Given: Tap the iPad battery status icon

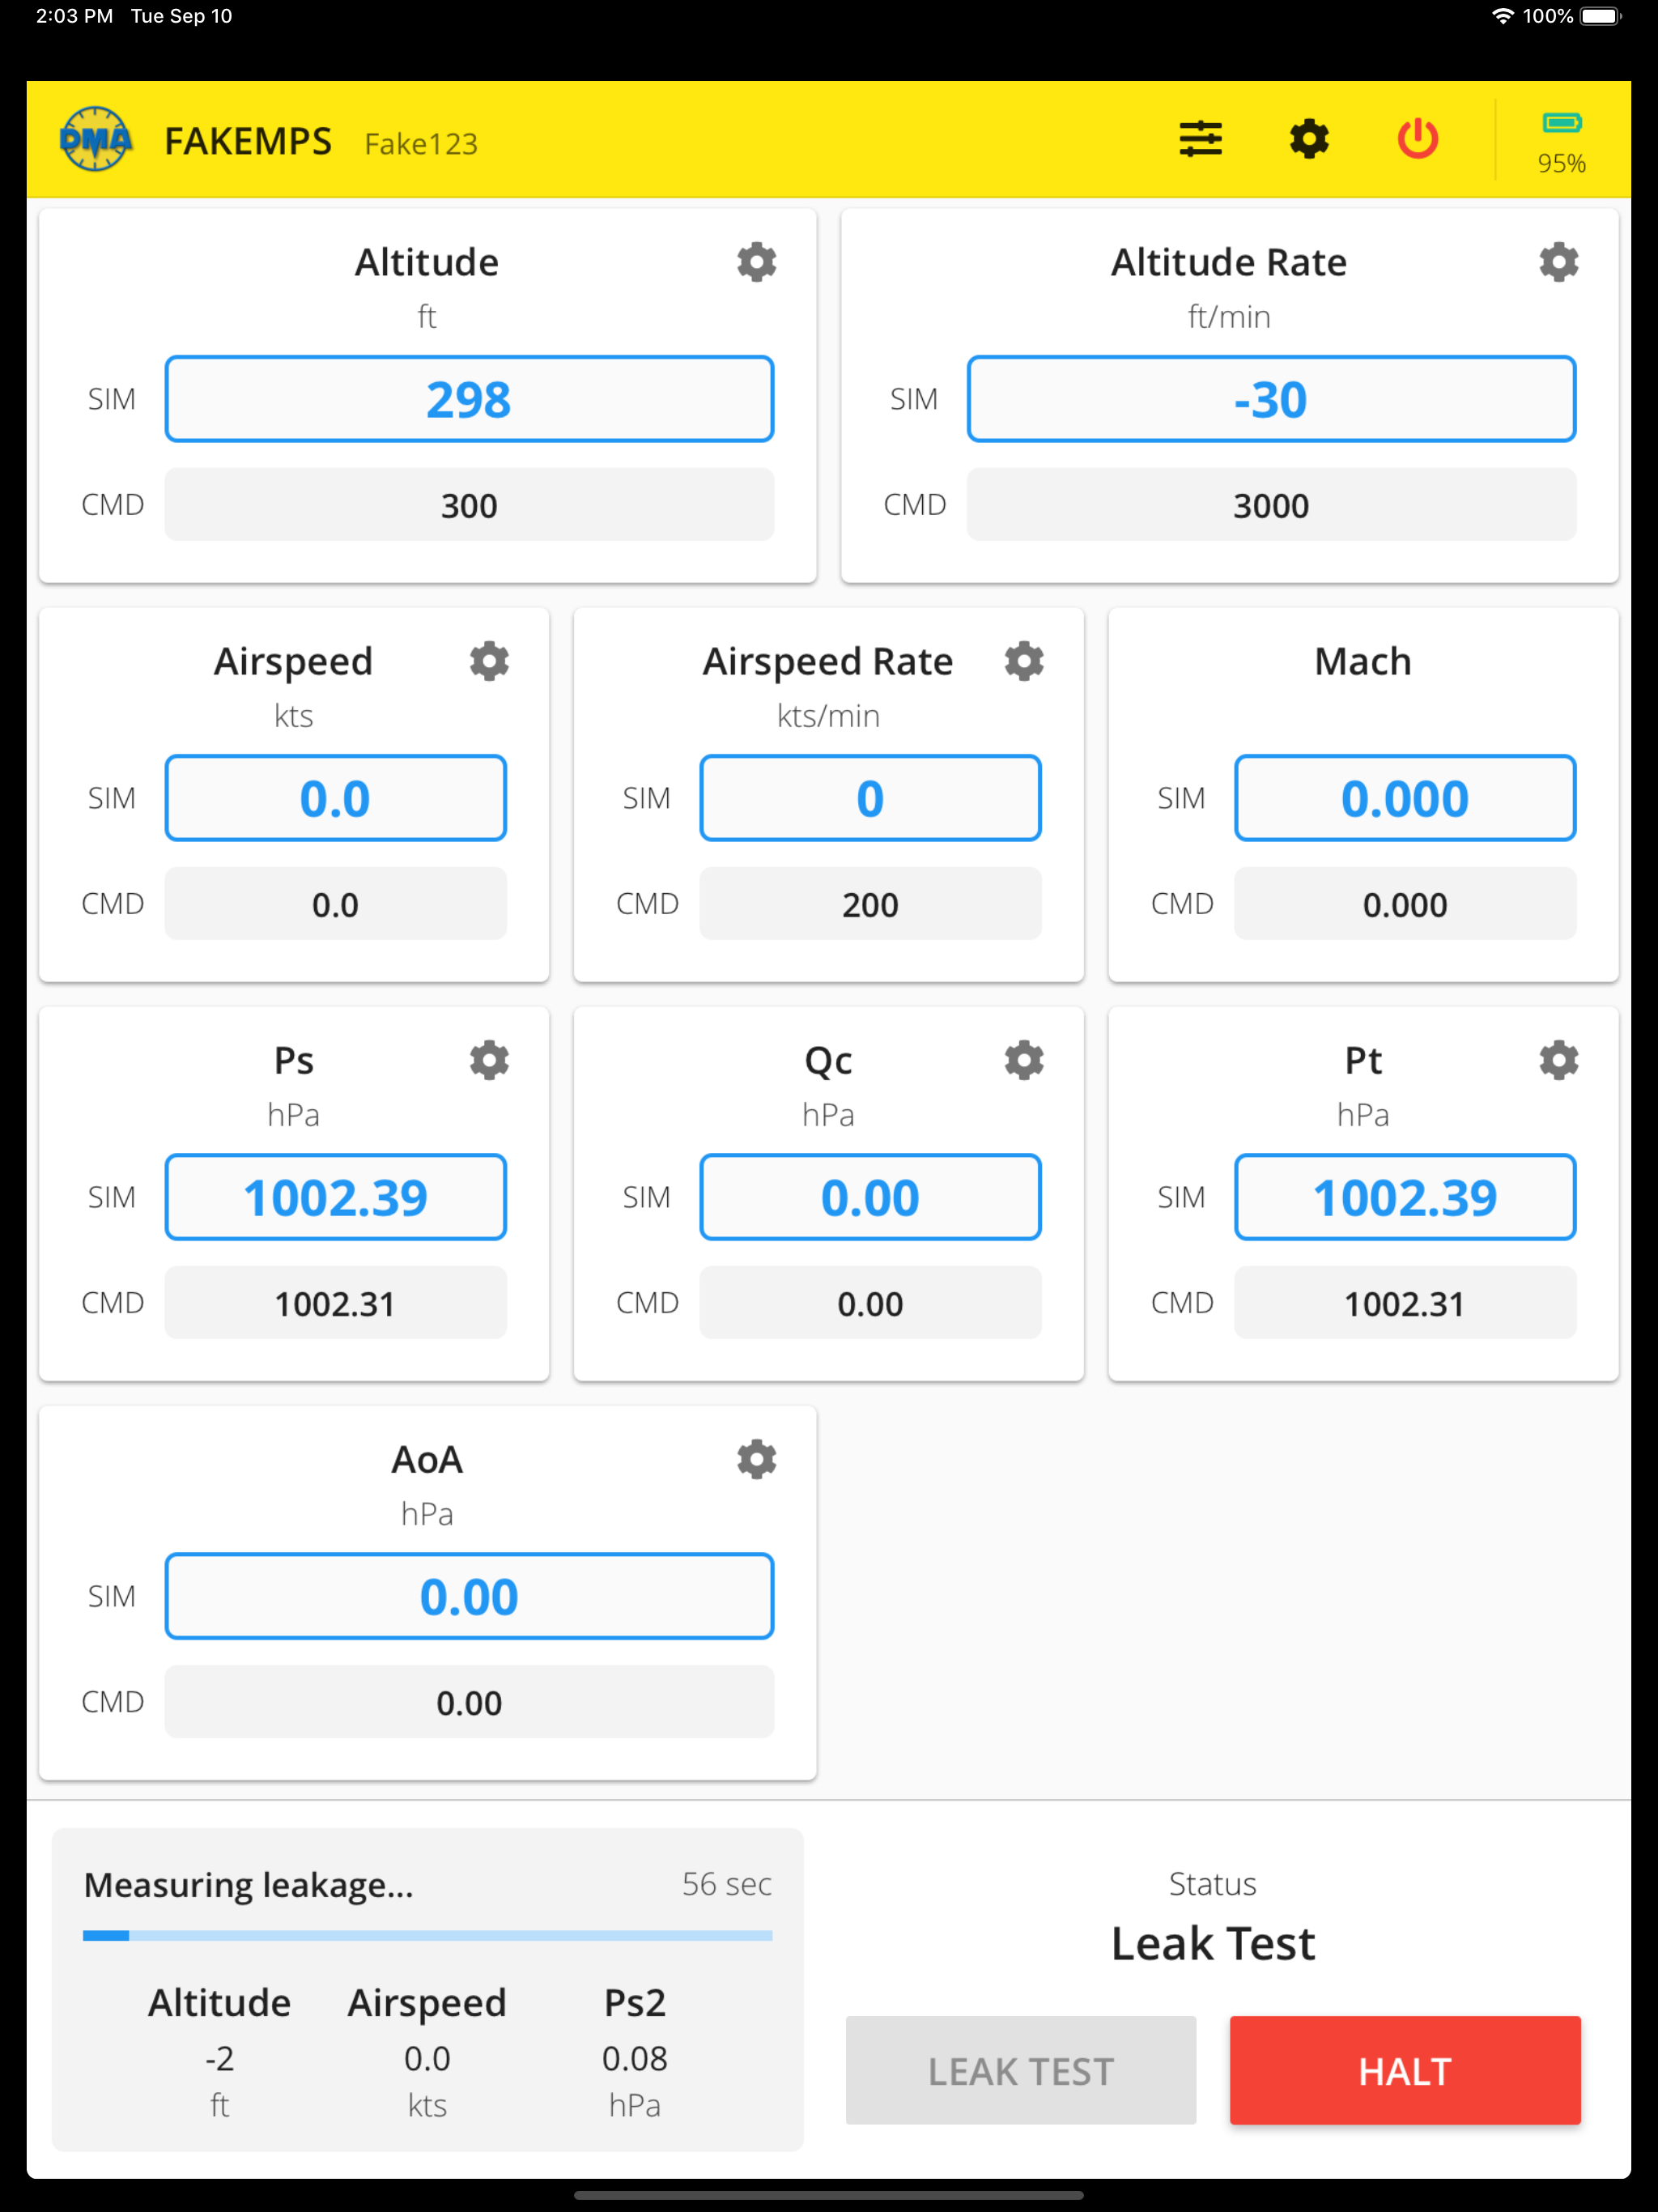Looking at the screenshot, I should click(x=1601, y=16).
